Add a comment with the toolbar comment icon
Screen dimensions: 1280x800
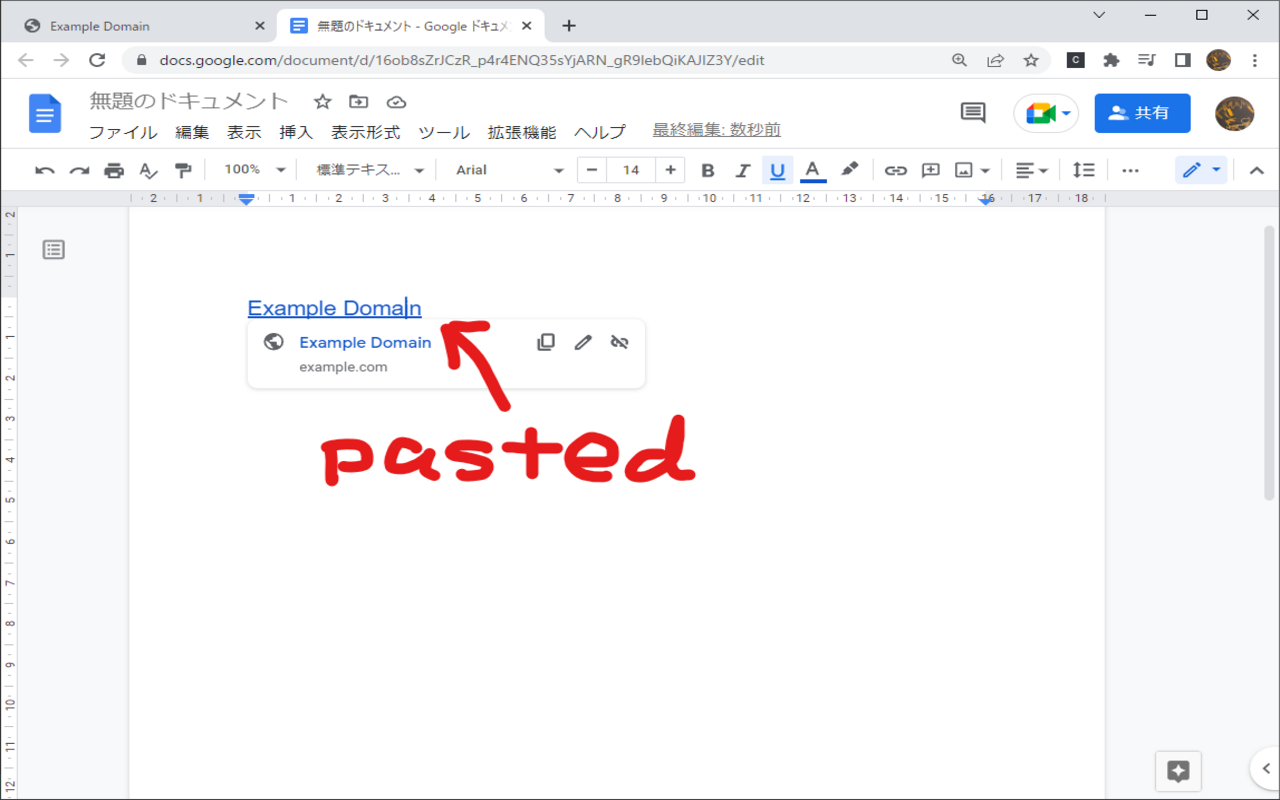pos(930,171)
